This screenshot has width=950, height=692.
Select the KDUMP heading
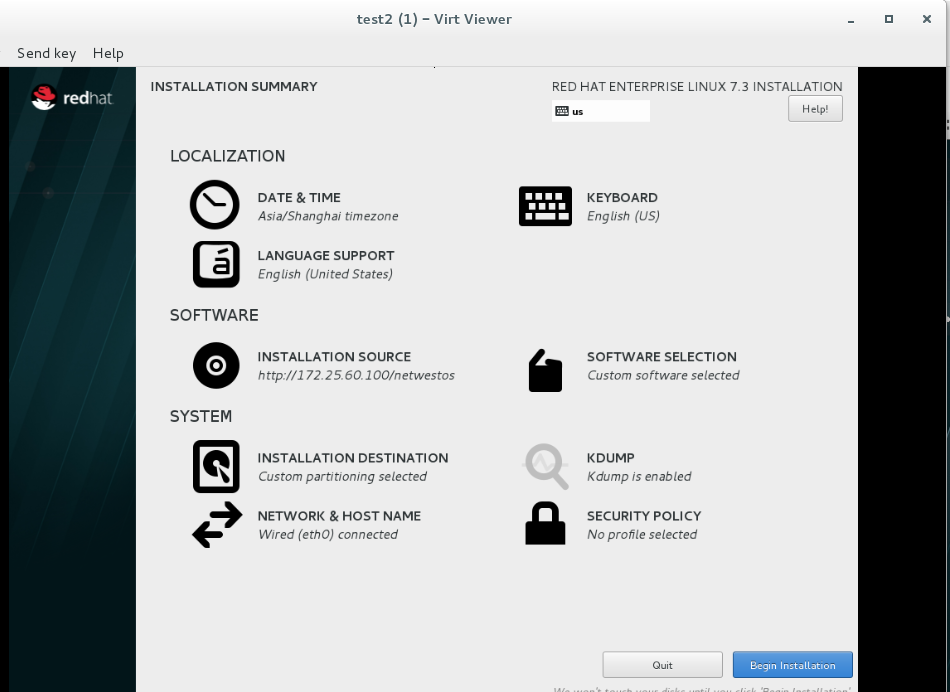tap(611, 458)
